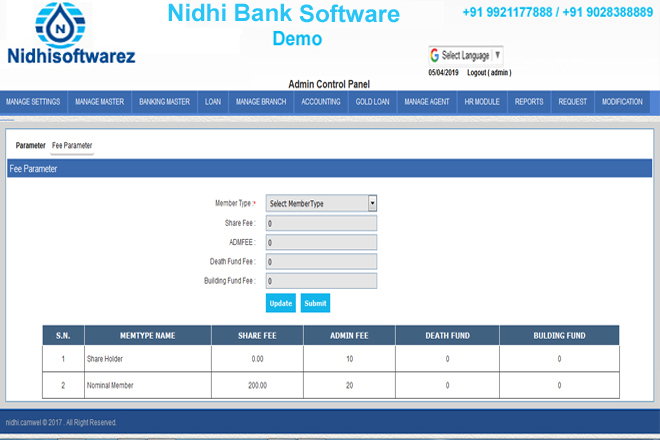Click the ADMIN FEE column header
The width and height of the screenshot is (660, 440).
349,336
